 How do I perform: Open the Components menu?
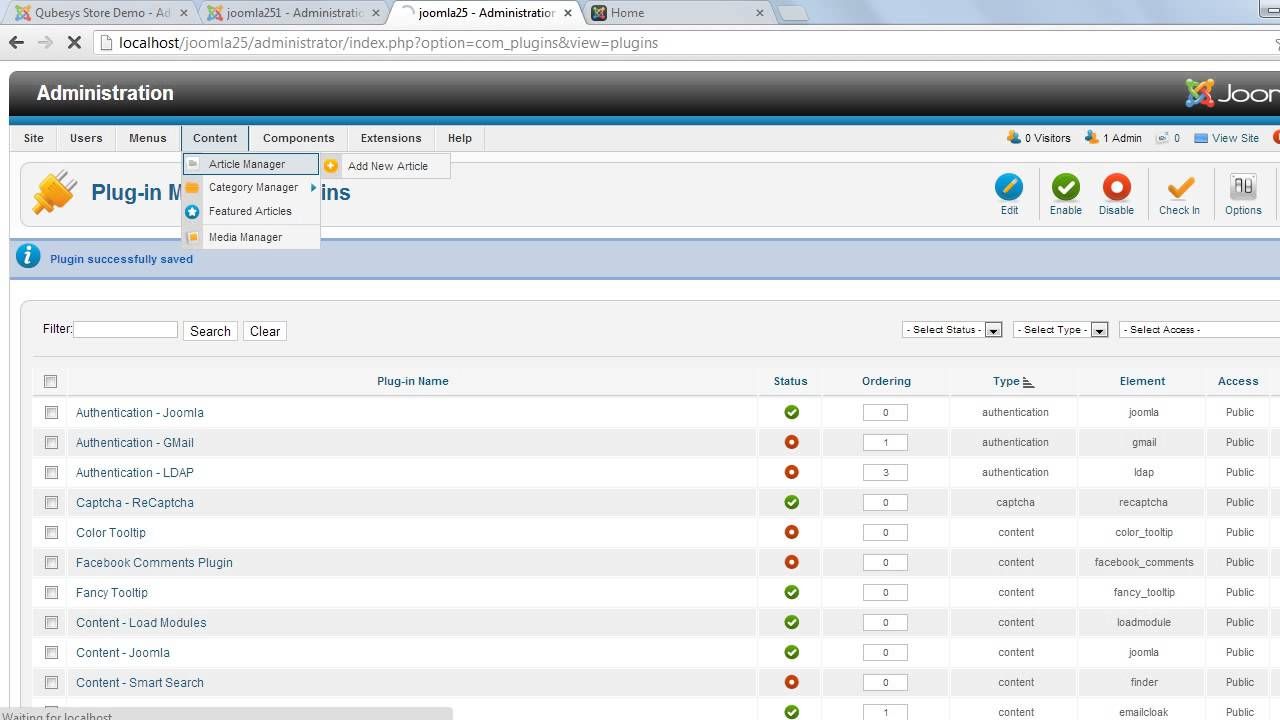[x=298, y=138]
